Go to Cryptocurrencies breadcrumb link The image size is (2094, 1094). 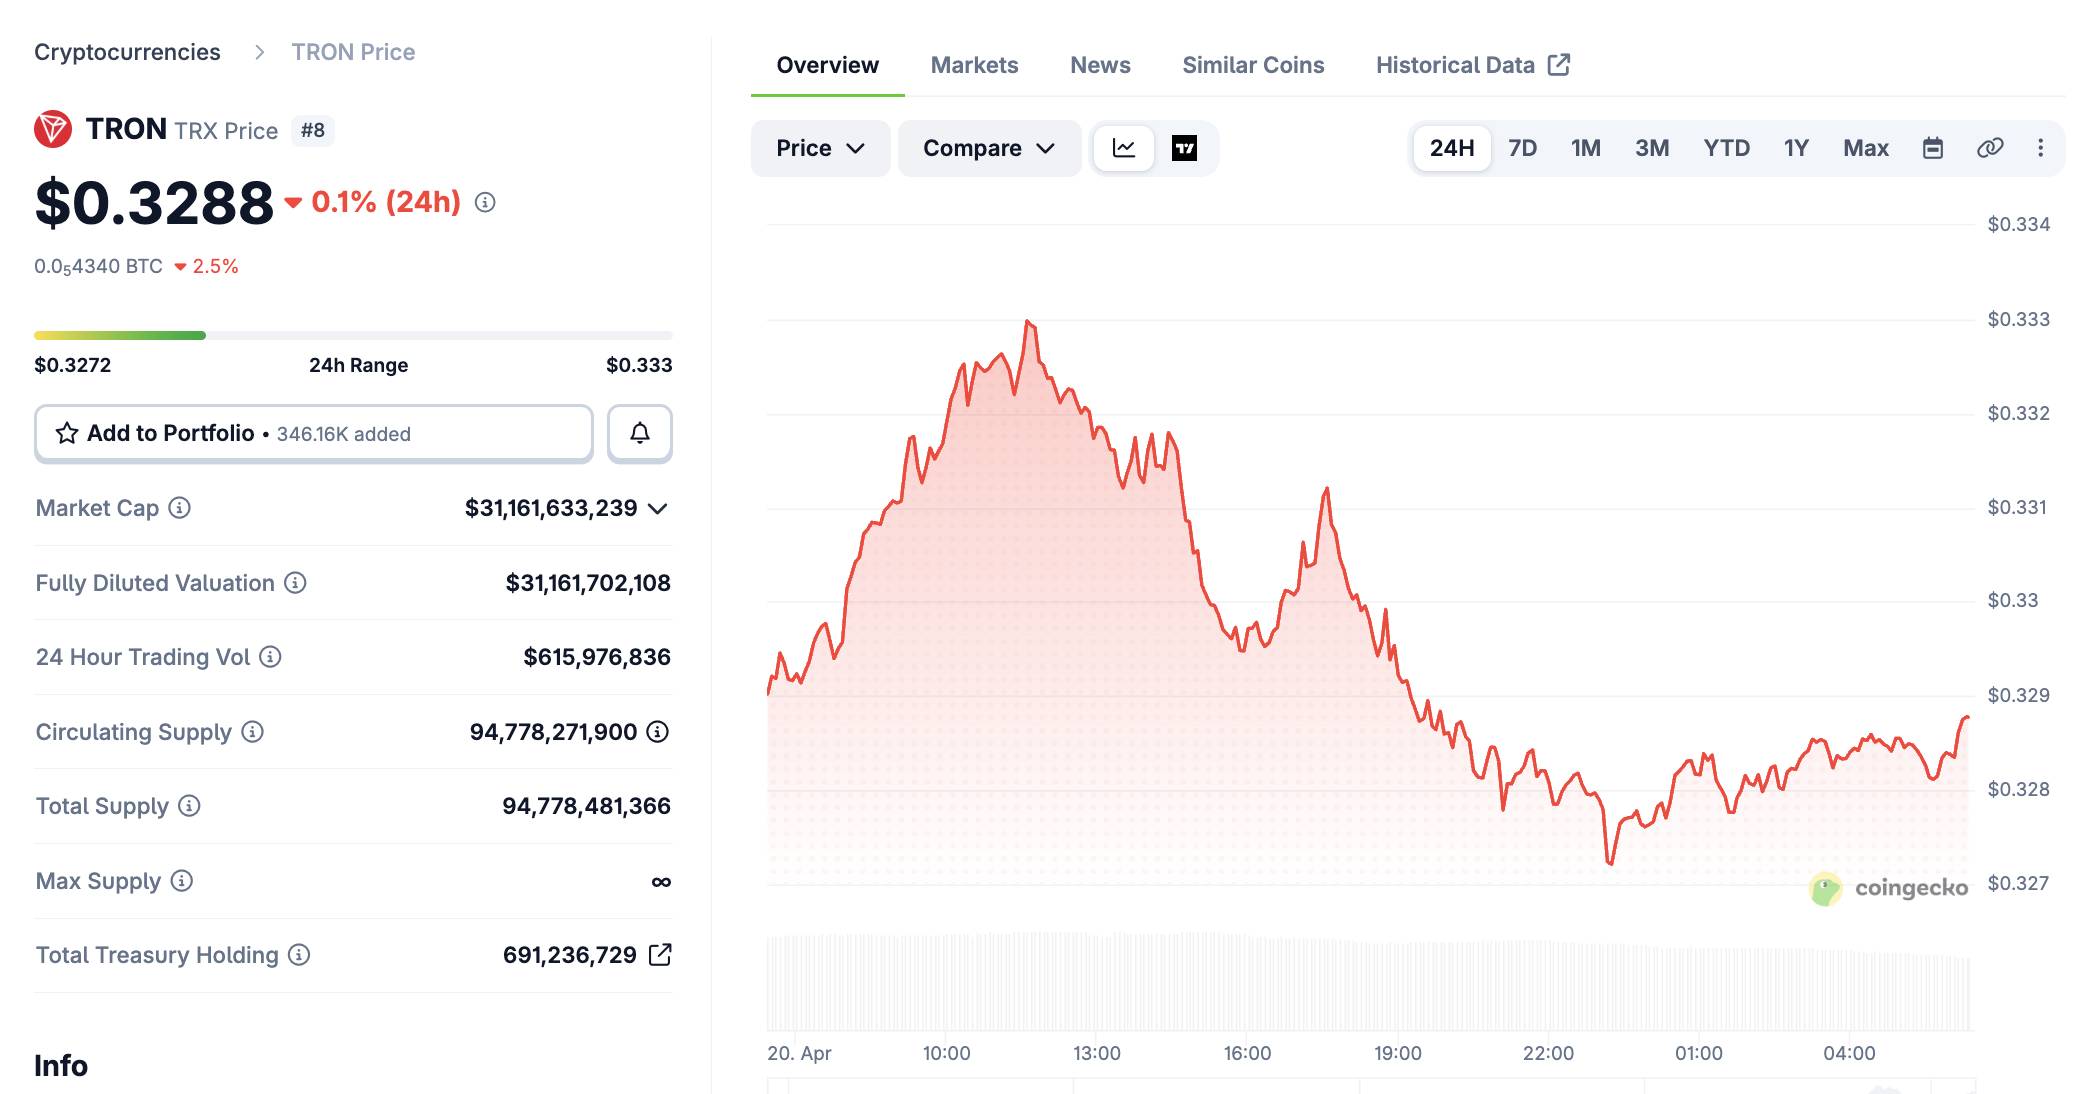coord(127,52)
